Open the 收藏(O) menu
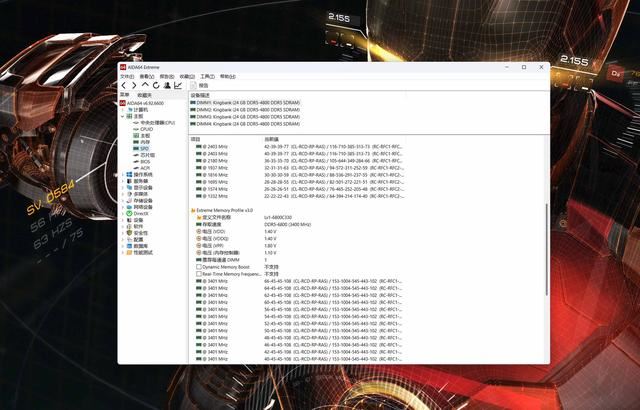This screenshot has width=640, height=410. pos(187,76)
